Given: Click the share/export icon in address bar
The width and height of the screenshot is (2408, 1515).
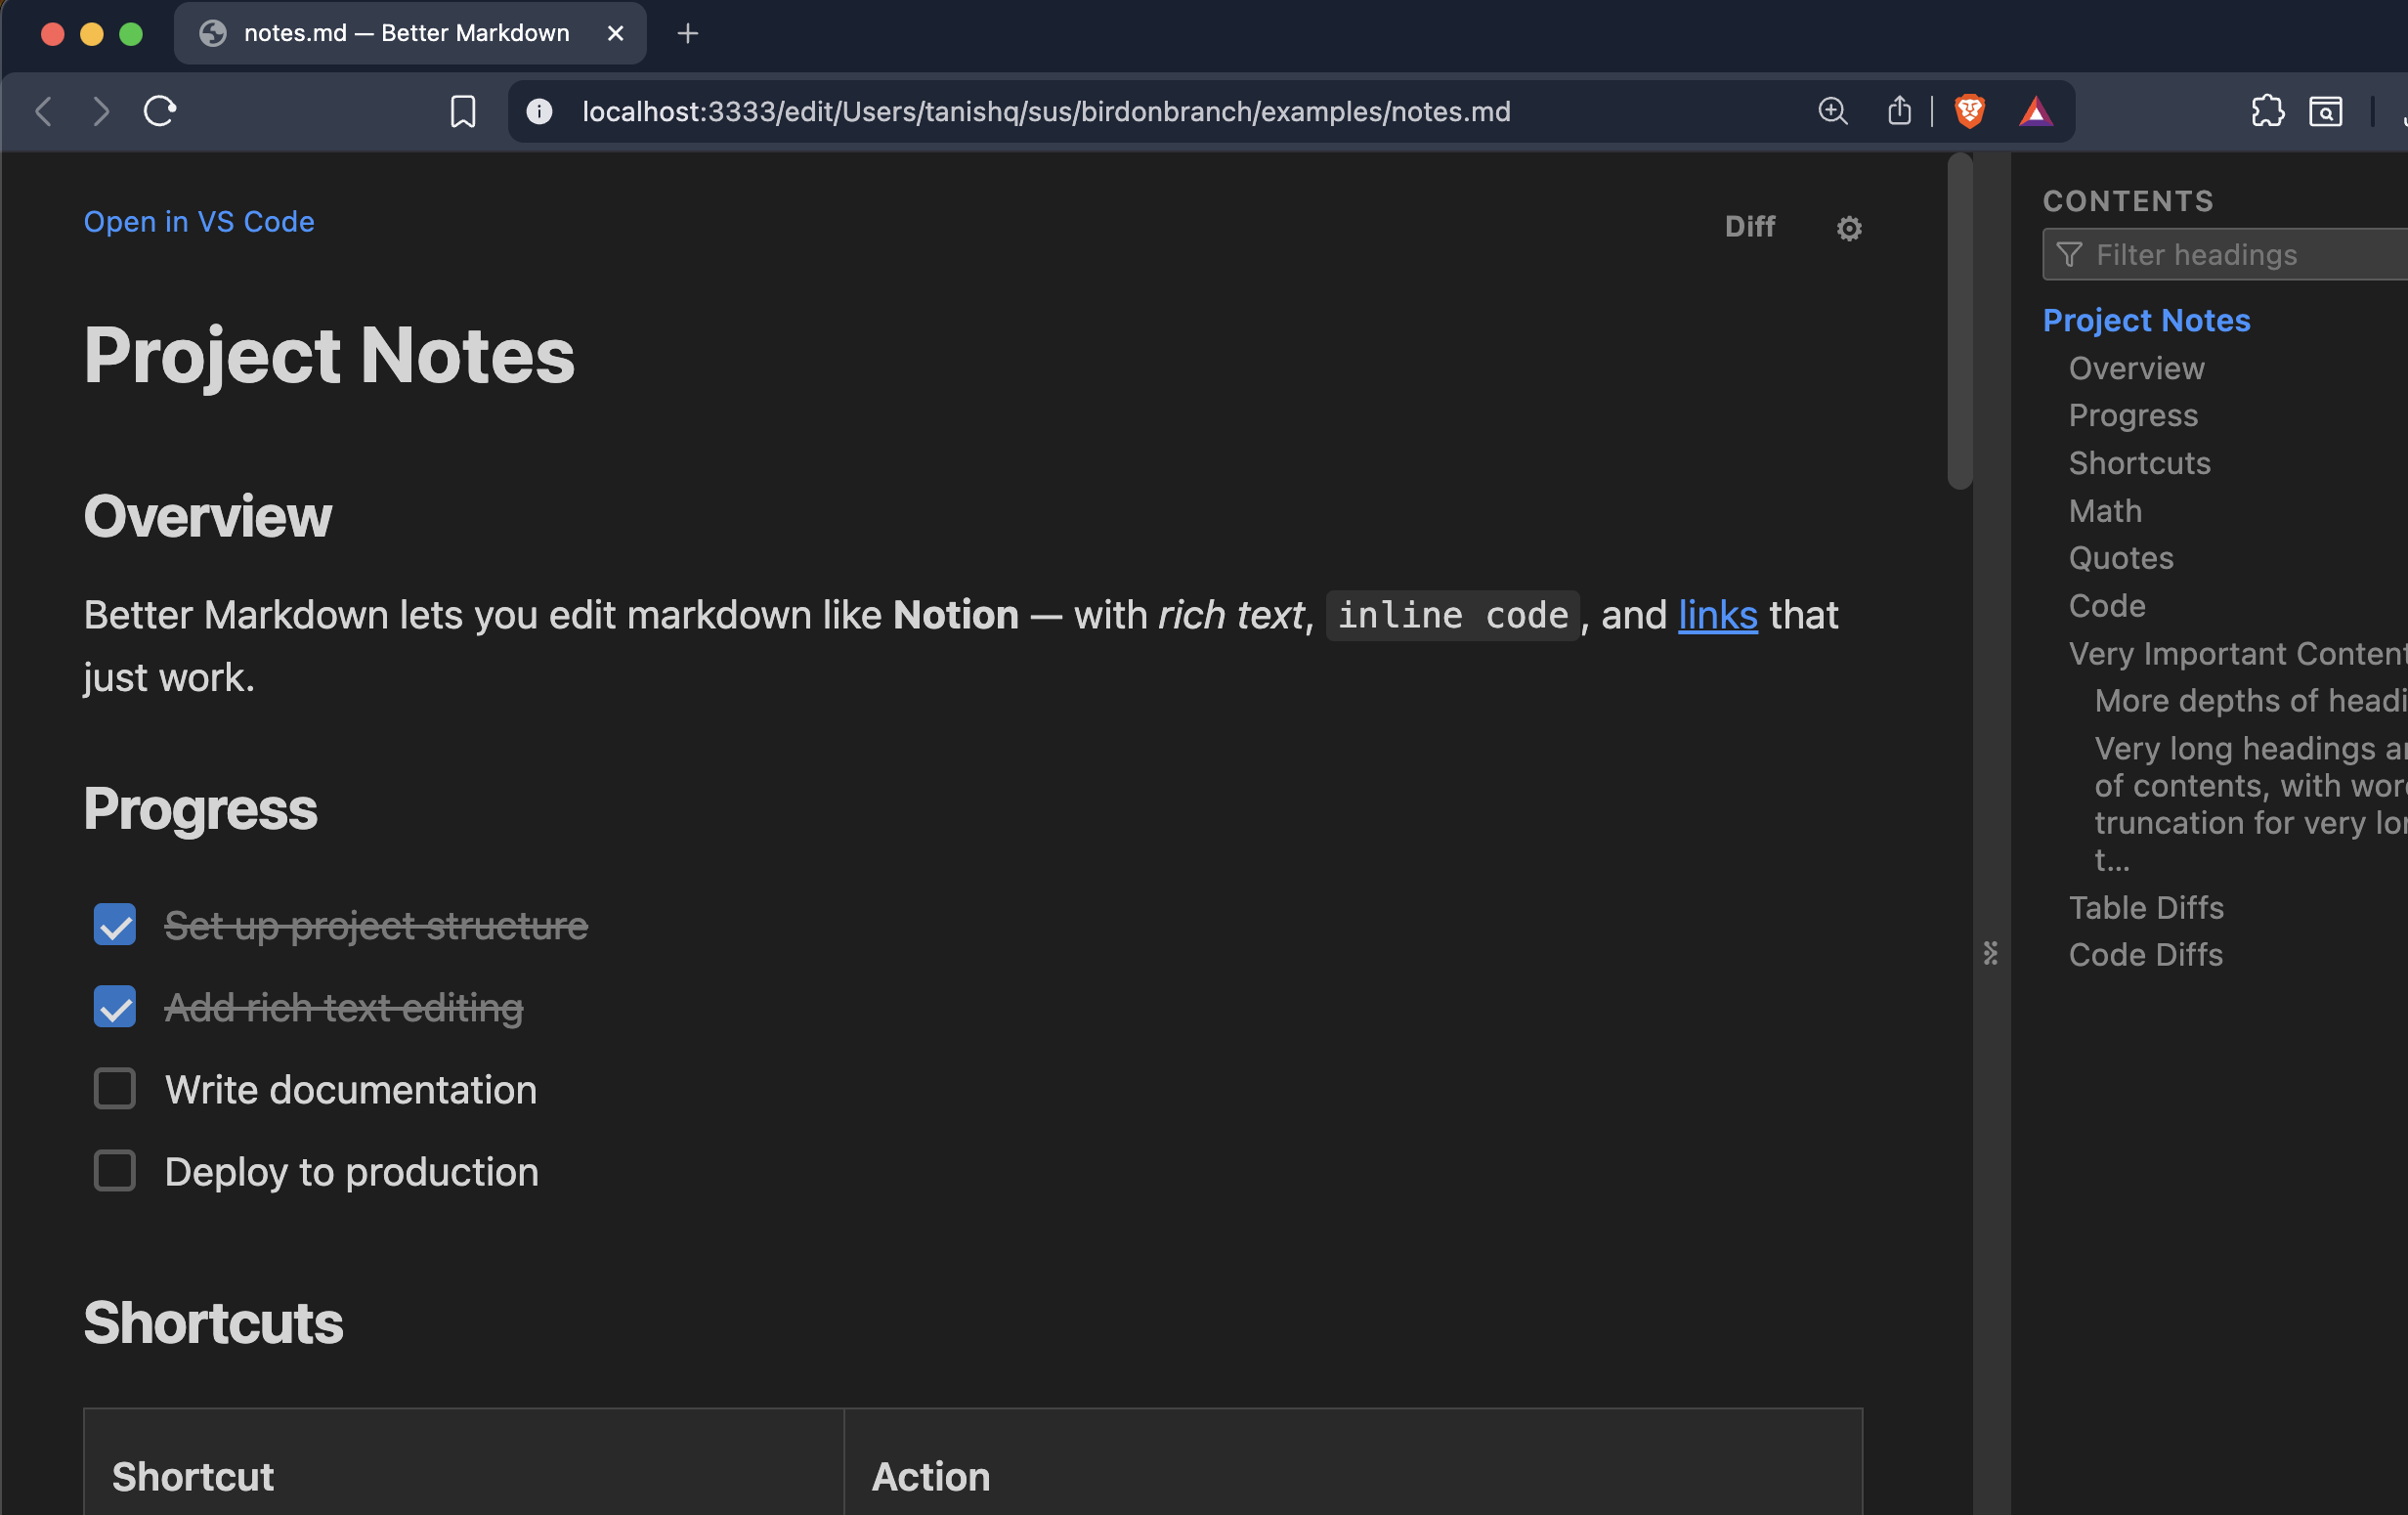Looking at the screenshot, I should 1899,111.
